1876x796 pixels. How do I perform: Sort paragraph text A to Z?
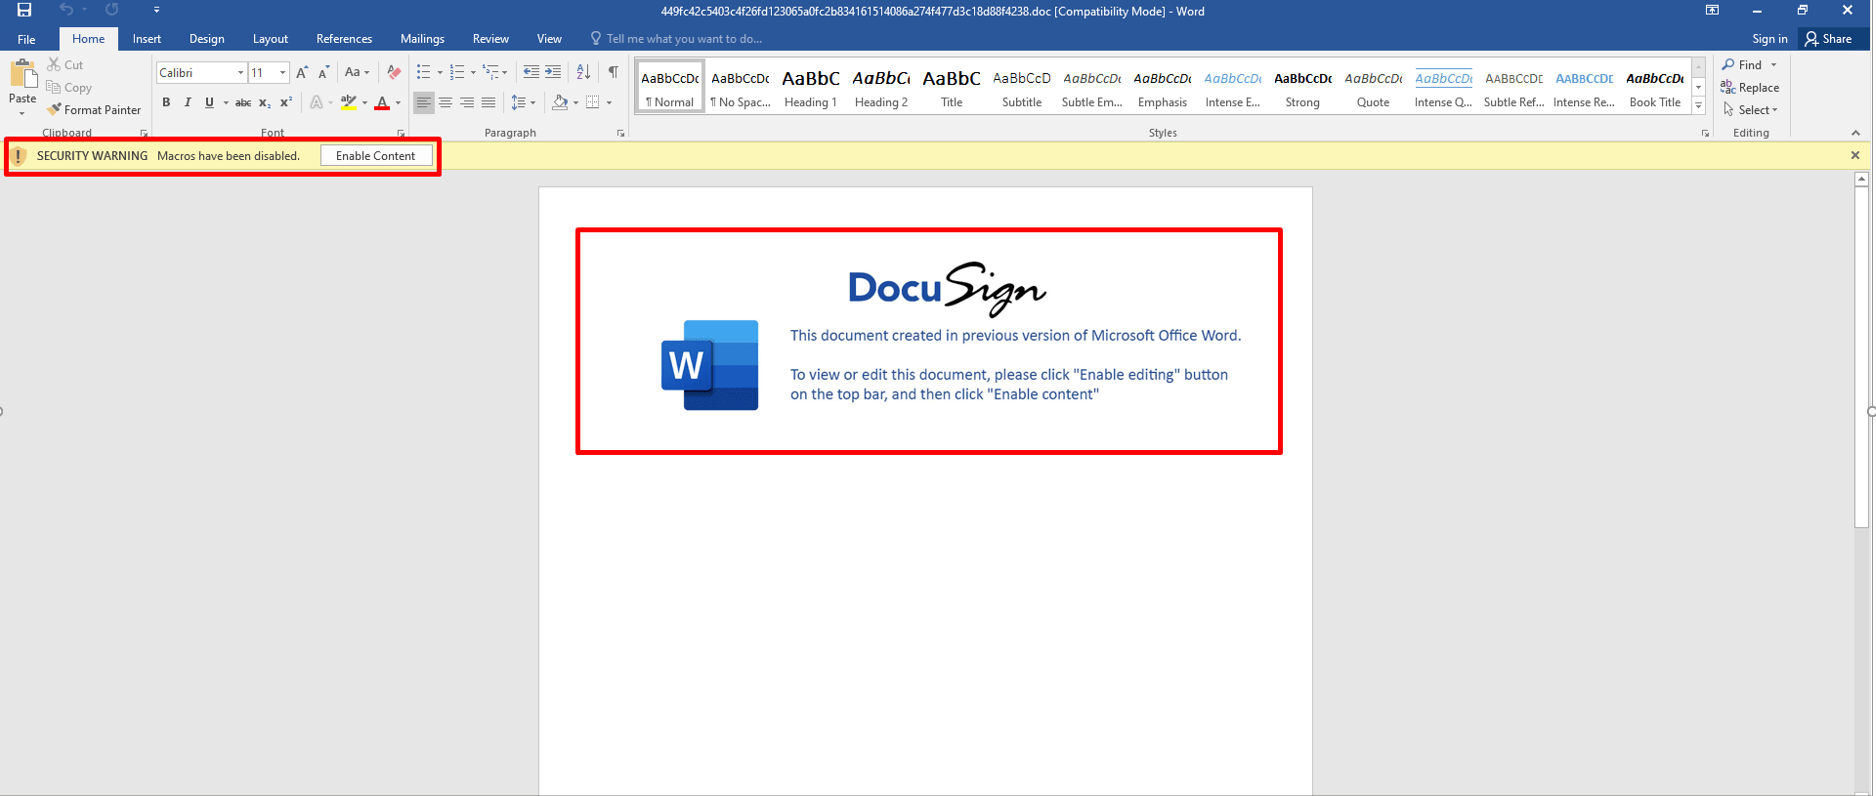[x=583, y=72]
